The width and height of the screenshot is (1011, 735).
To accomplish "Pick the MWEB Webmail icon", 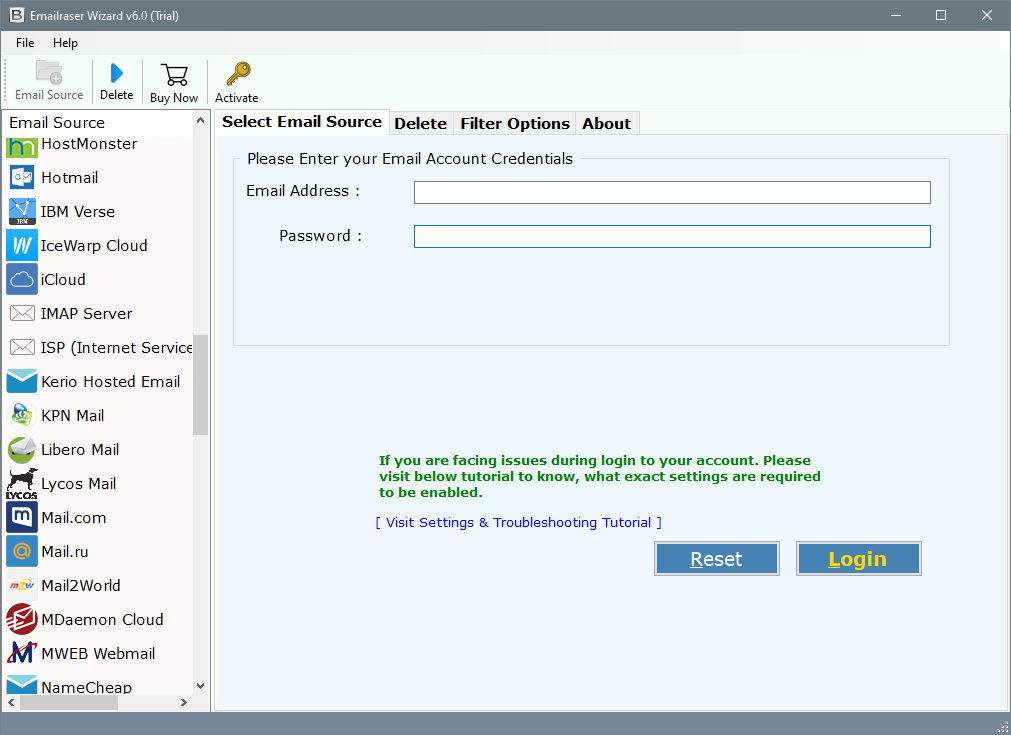I will pos(22,653).
